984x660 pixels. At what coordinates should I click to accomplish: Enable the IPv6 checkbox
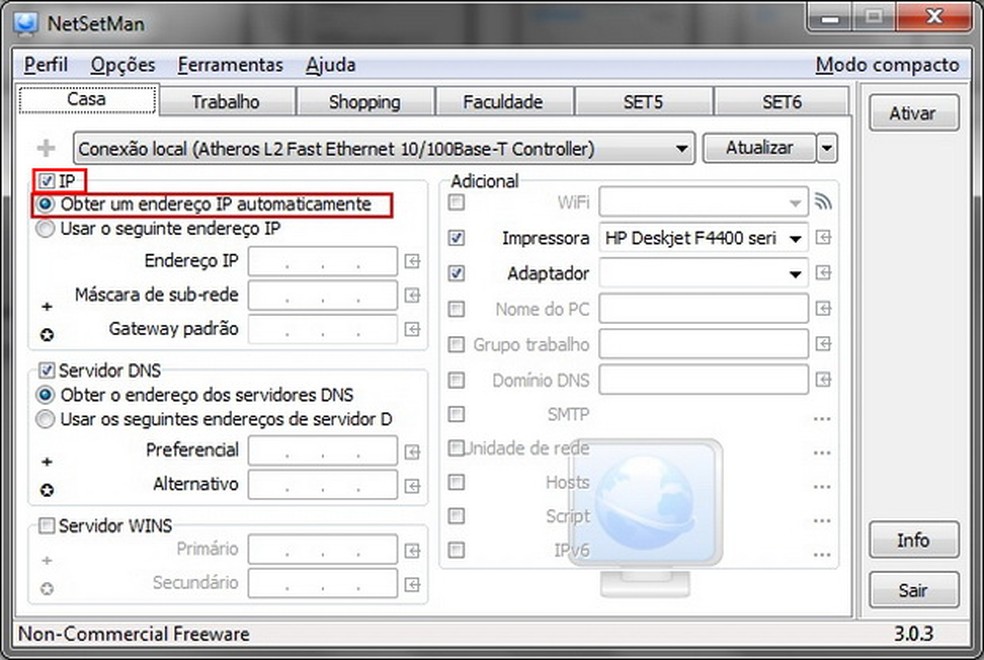pyautogui.click(x=457, y=550)
